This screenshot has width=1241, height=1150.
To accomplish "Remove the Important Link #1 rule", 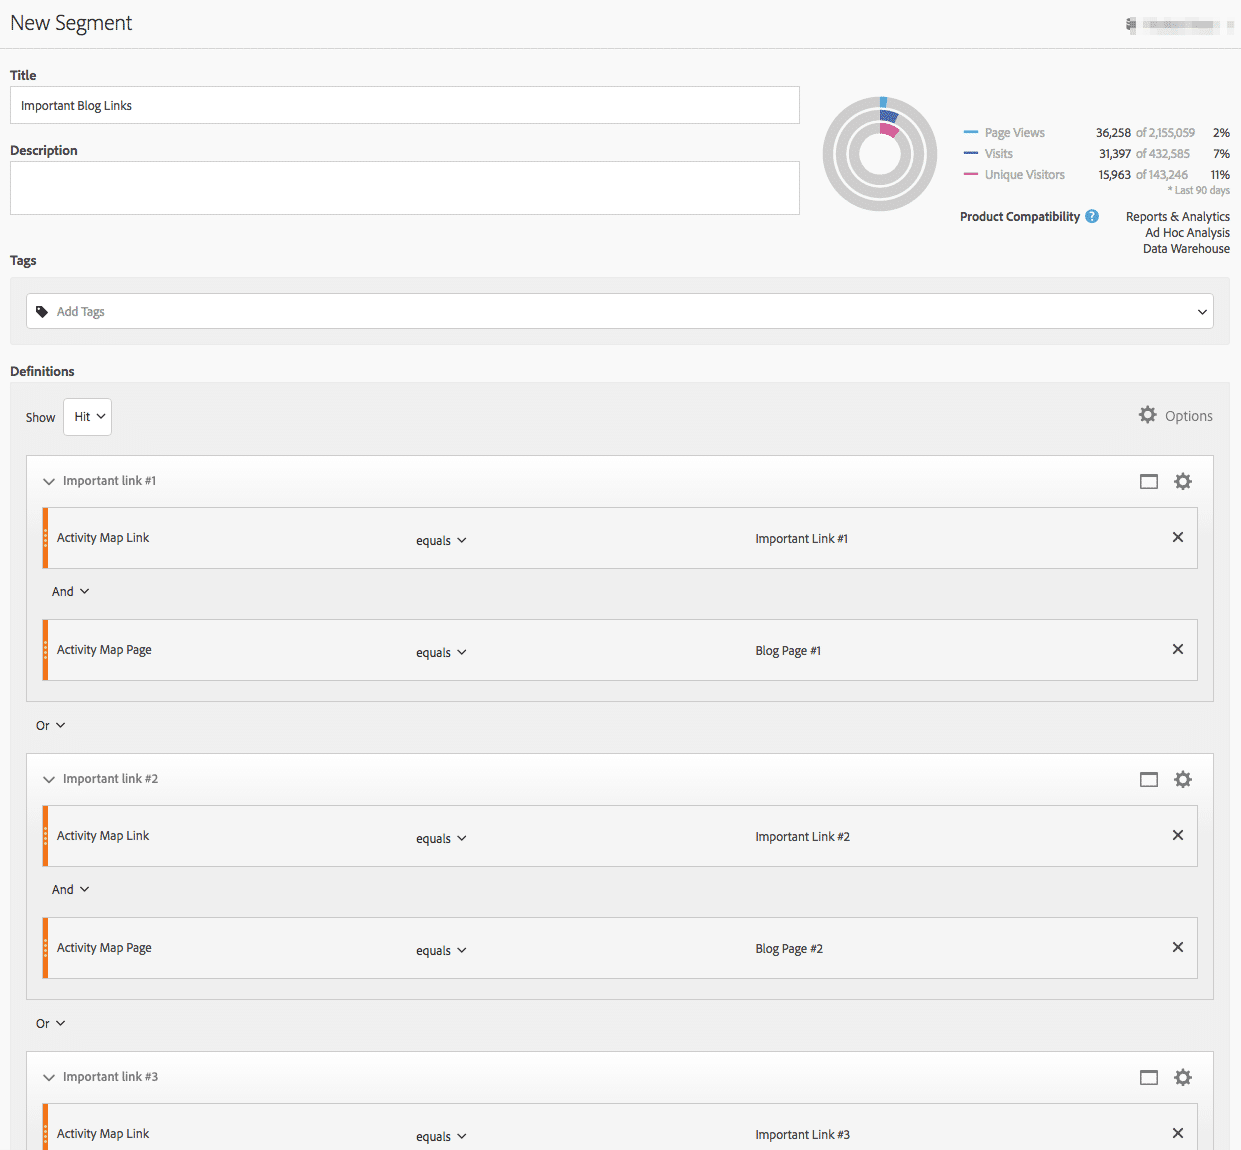I will (x=1178, y=538).
